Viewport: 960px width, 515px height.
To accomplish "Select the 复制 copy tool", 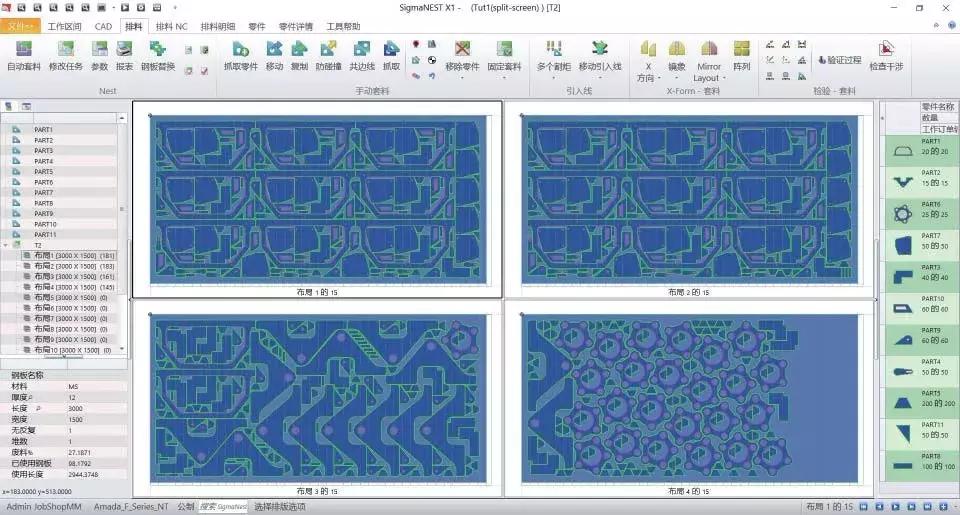I will pos(299,56).
